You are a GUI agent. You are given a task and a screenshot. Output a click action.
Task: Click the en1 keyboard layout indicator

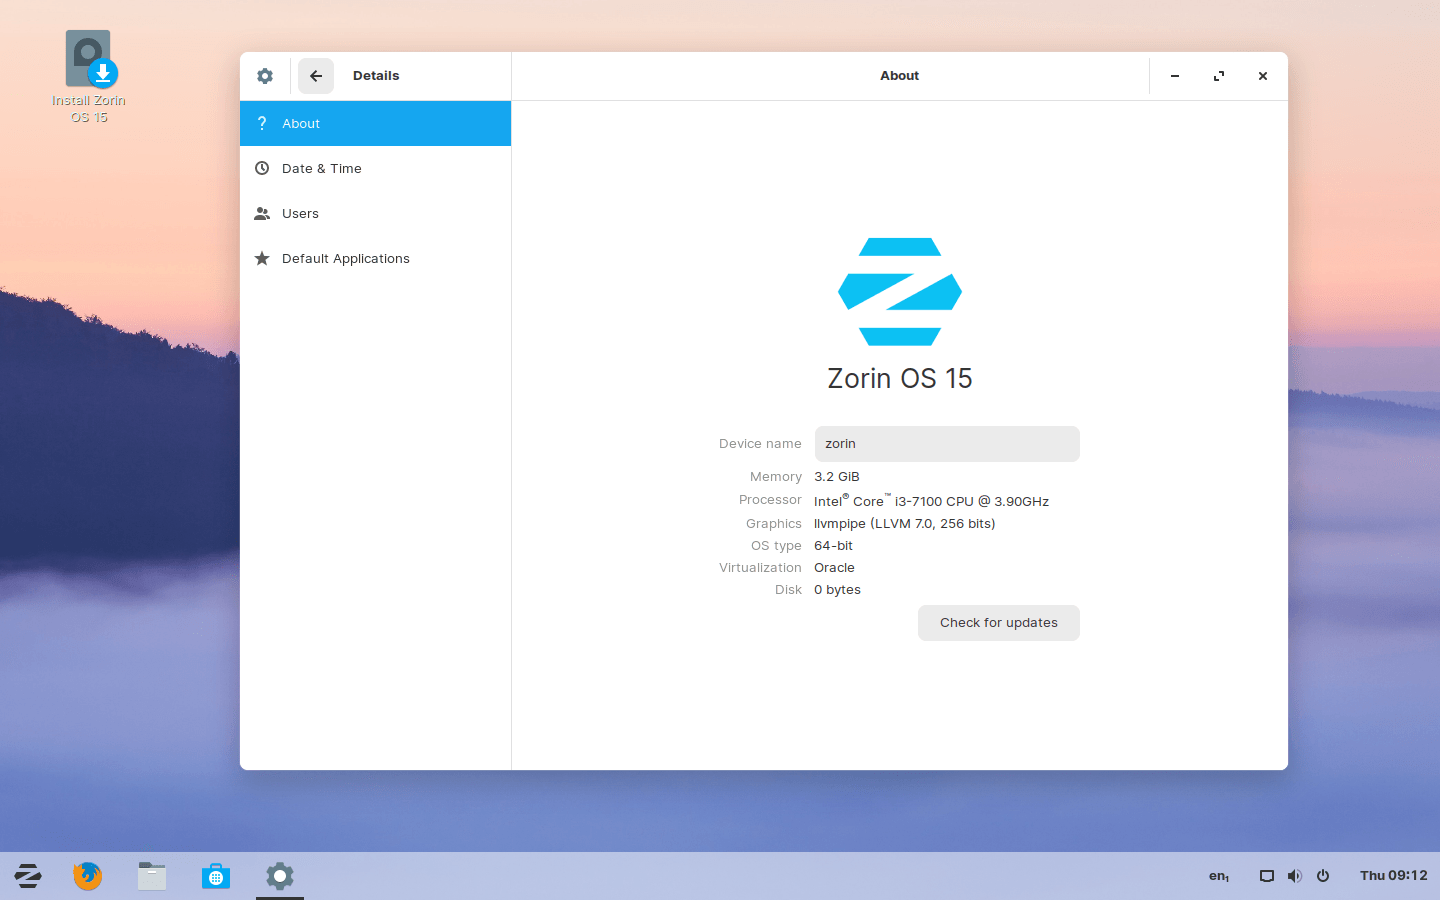click(1218, 875)
